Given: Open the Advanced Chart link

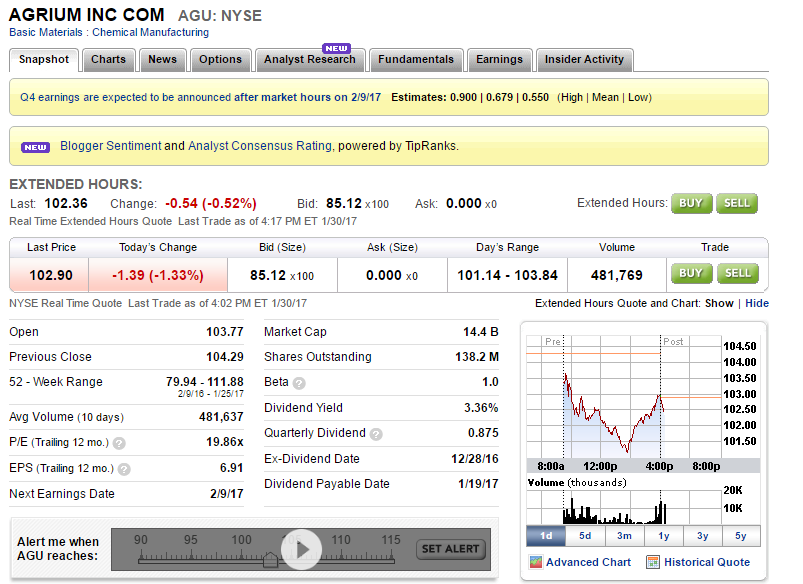Looking at the screenshot, I should tap(588, 562).
